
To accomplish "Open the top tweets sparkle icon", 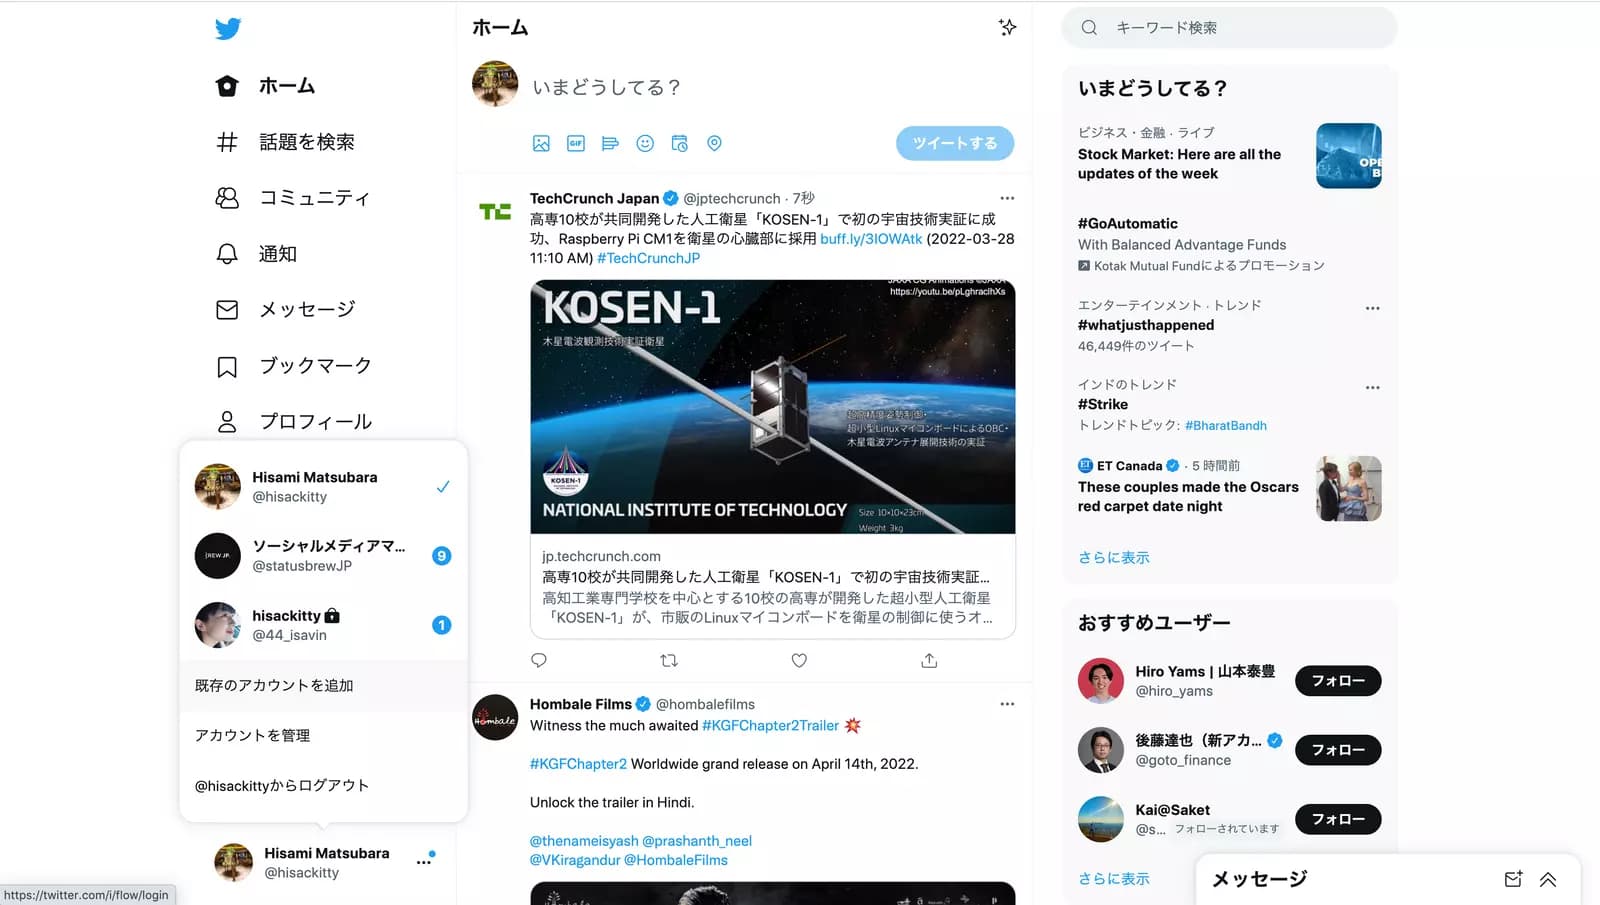I will click(1007, 27).
